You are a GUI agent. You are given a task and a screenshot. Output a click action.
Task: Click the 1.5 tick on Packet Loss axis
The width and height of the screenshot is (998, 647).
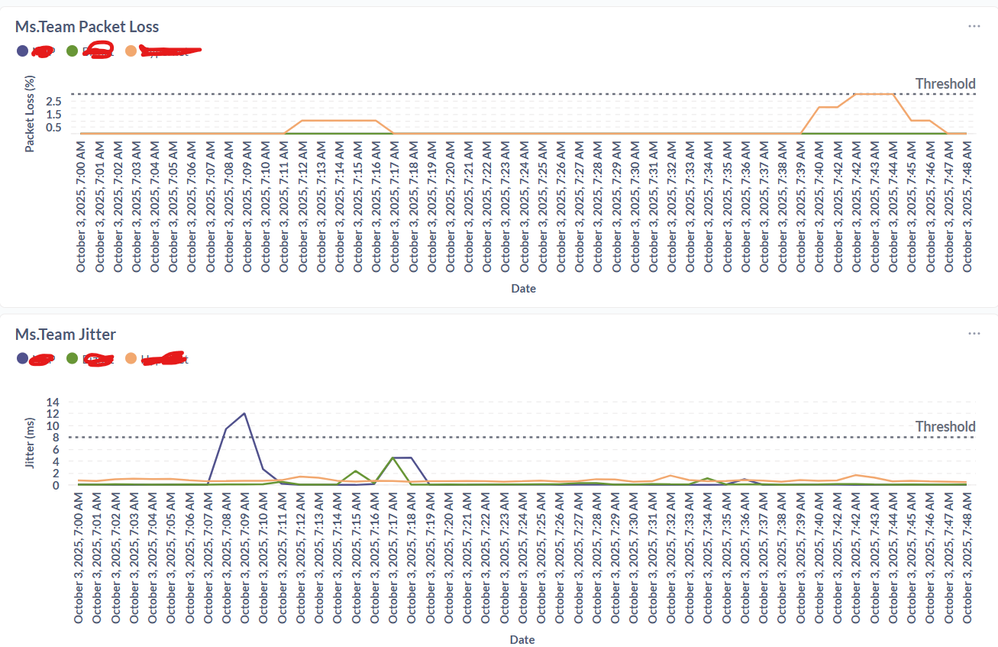point(54,115)
